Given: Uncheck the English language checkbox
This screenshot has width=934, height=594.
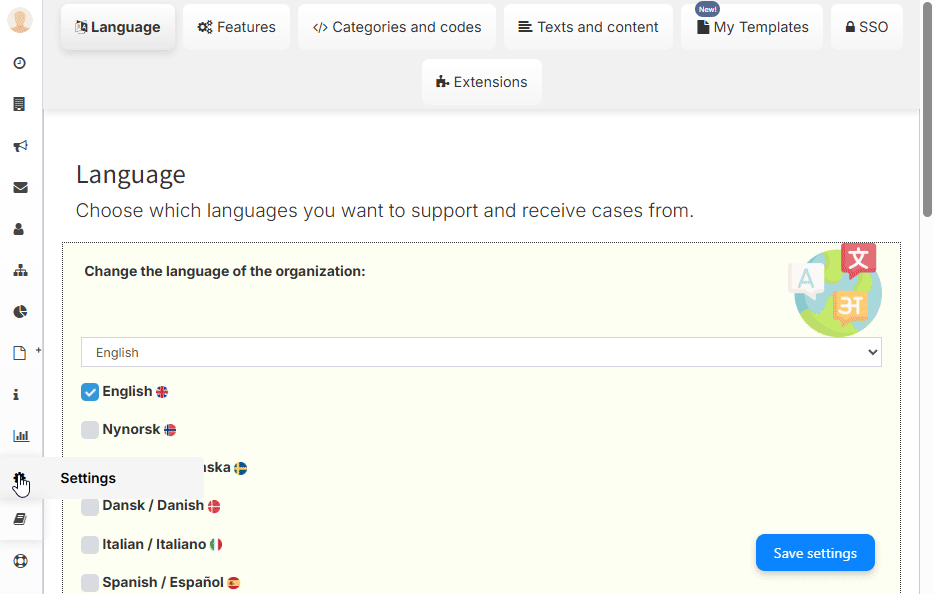Looking at the screenshot, I should click(90, 392).
